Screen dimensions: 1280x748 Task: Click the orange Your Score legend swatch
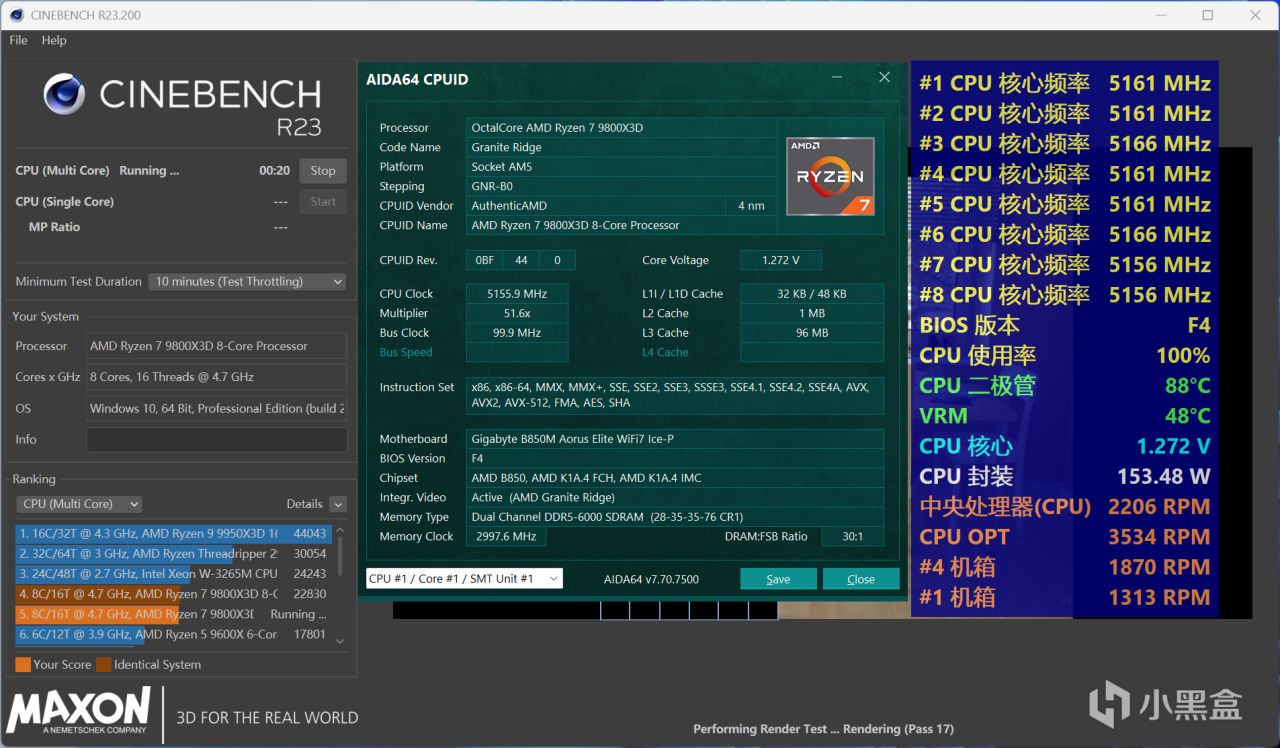pyautogui.click(x=23, y=664)
